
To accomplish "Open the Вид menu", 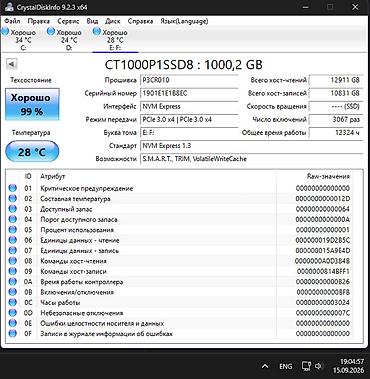I will [x=92, y=21].
